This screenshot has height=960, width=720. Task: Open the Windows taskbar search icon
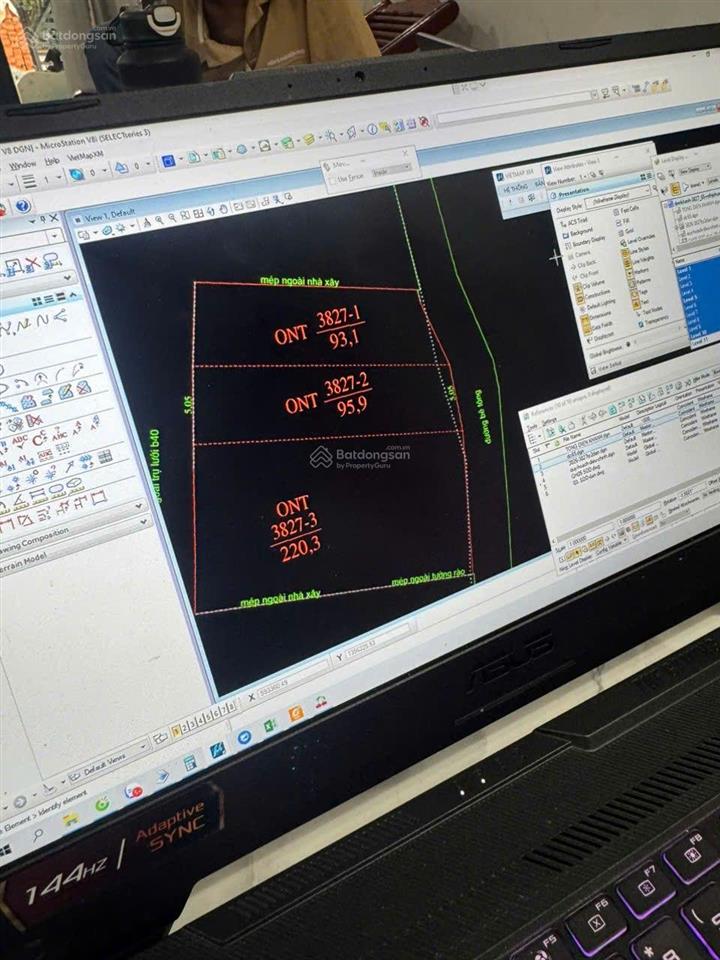coord(38,834)
